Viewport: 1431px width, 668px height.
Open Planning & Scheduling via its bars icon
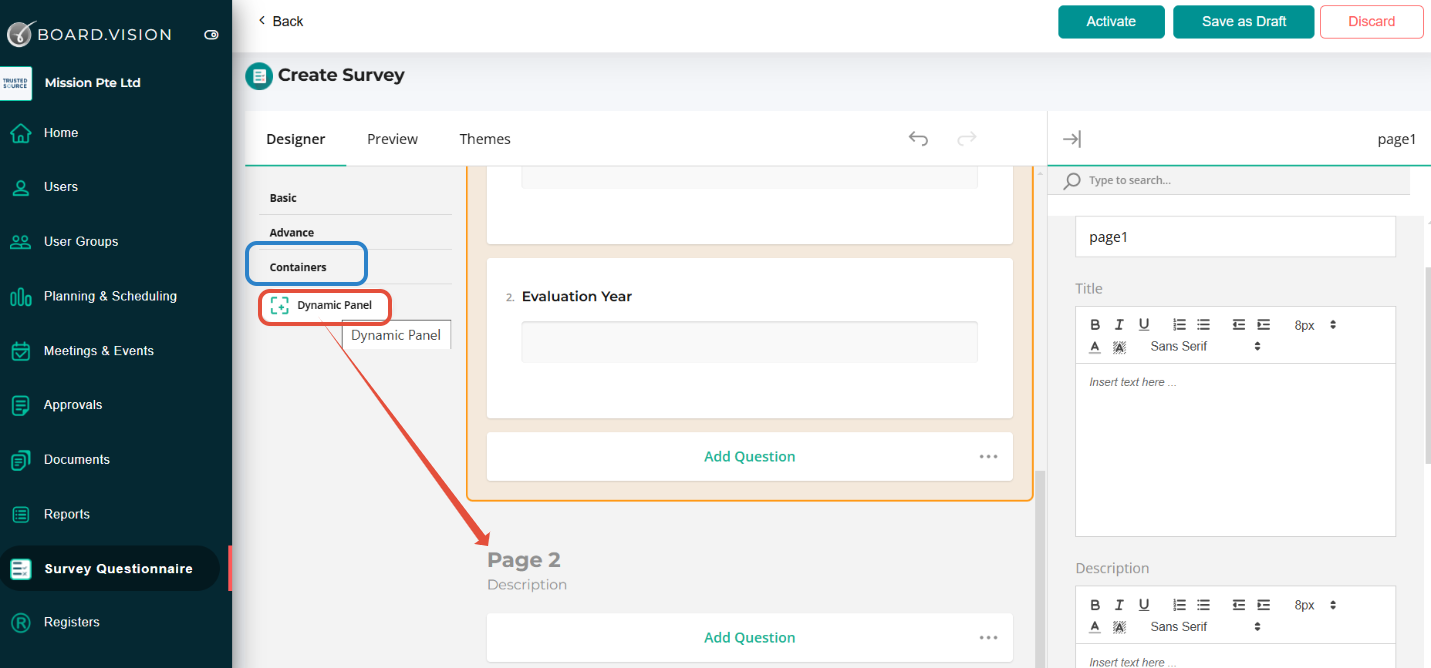(x=20, y=297)
